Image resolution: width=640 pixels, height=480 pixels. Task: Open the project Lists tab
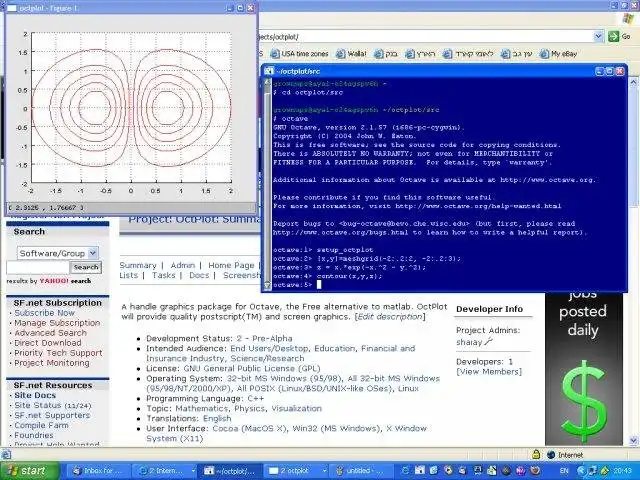coord(129,276)
